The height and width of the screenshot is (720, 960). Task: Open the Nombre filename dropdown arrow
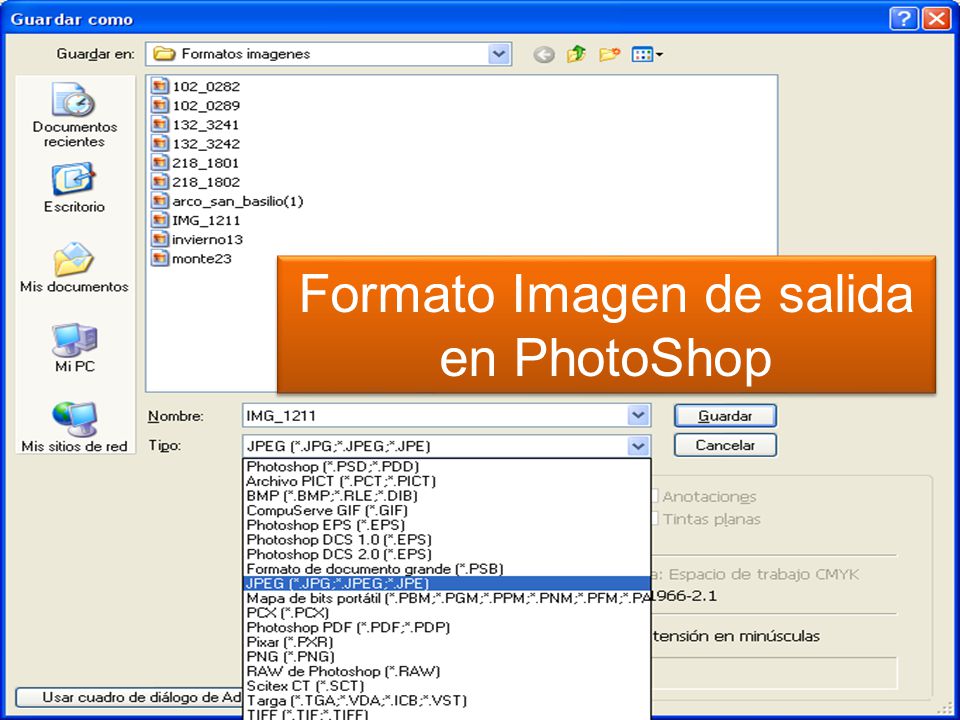[x=638, y=416]
